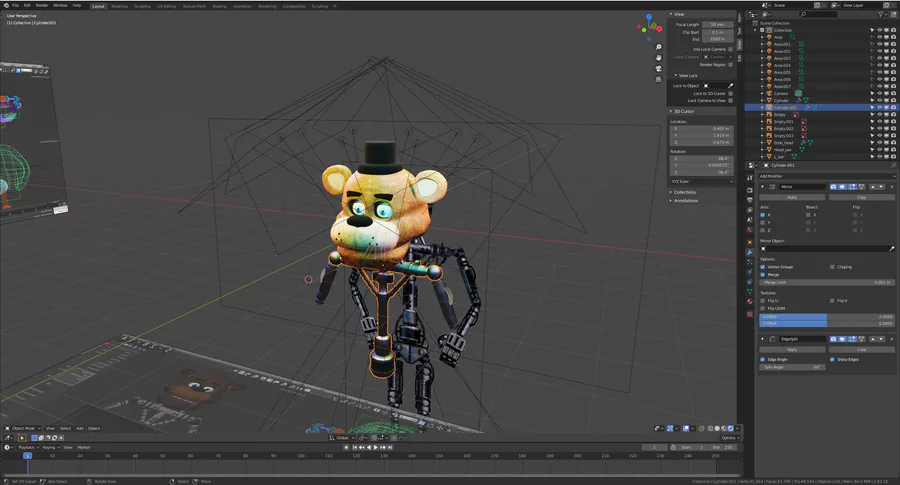Click the timeline Play button

point(376,447)
